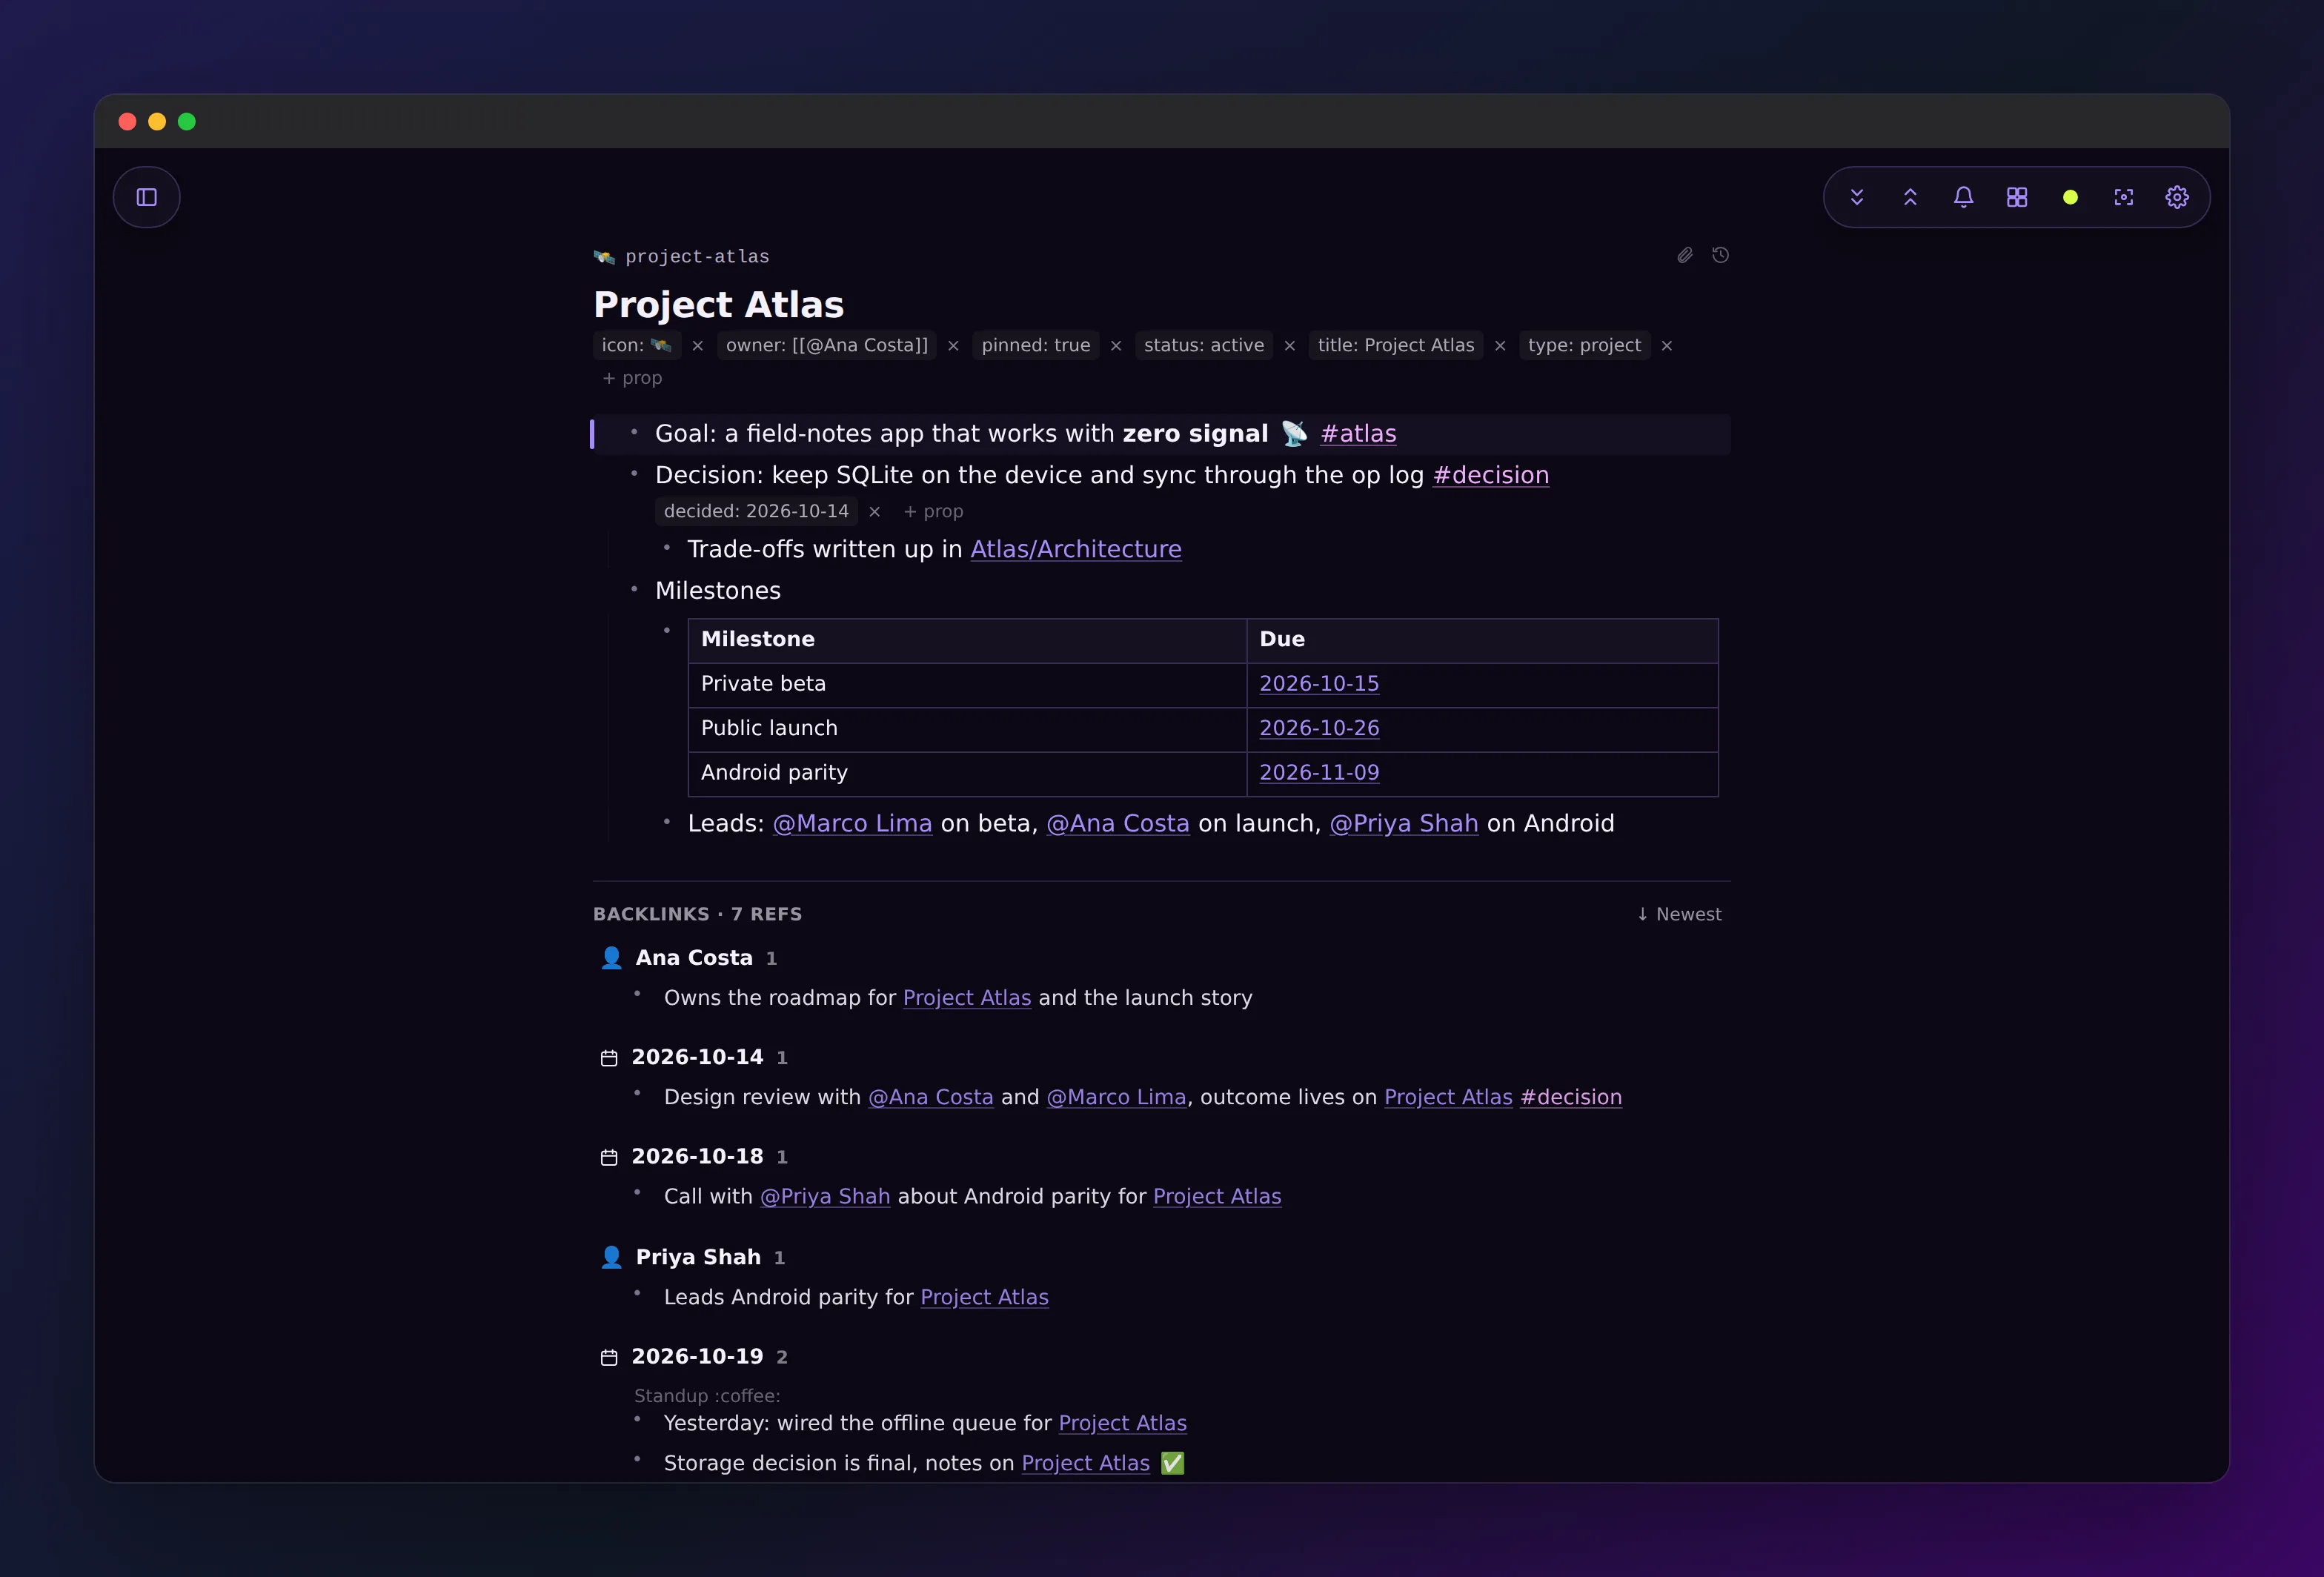Open the #decision tag in Decision bullet
The image size is (2324, 1577).
tap(1490, 475)
